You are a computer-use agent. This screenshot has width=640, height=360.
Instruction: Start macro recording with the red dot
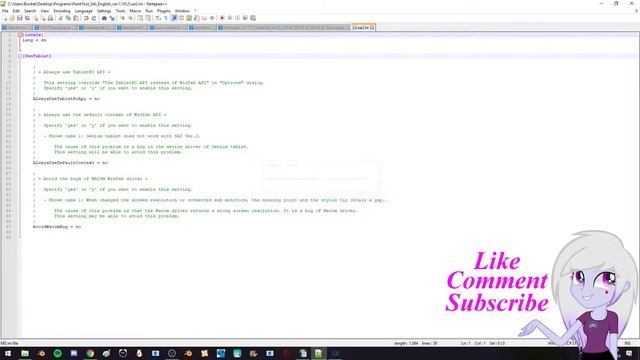click(x=222, y=18)
